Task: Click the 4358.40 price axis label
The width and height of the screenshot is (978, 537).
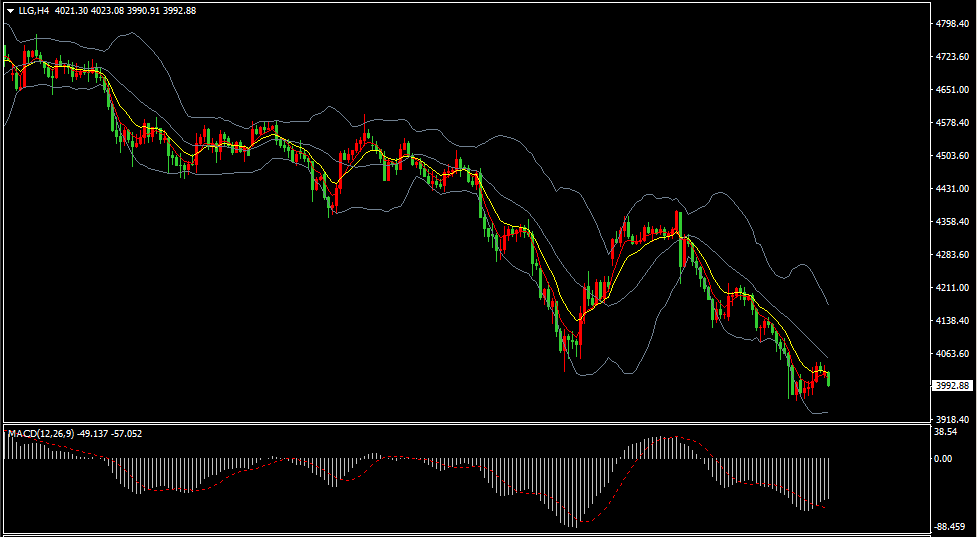Action: click(952, 221)
